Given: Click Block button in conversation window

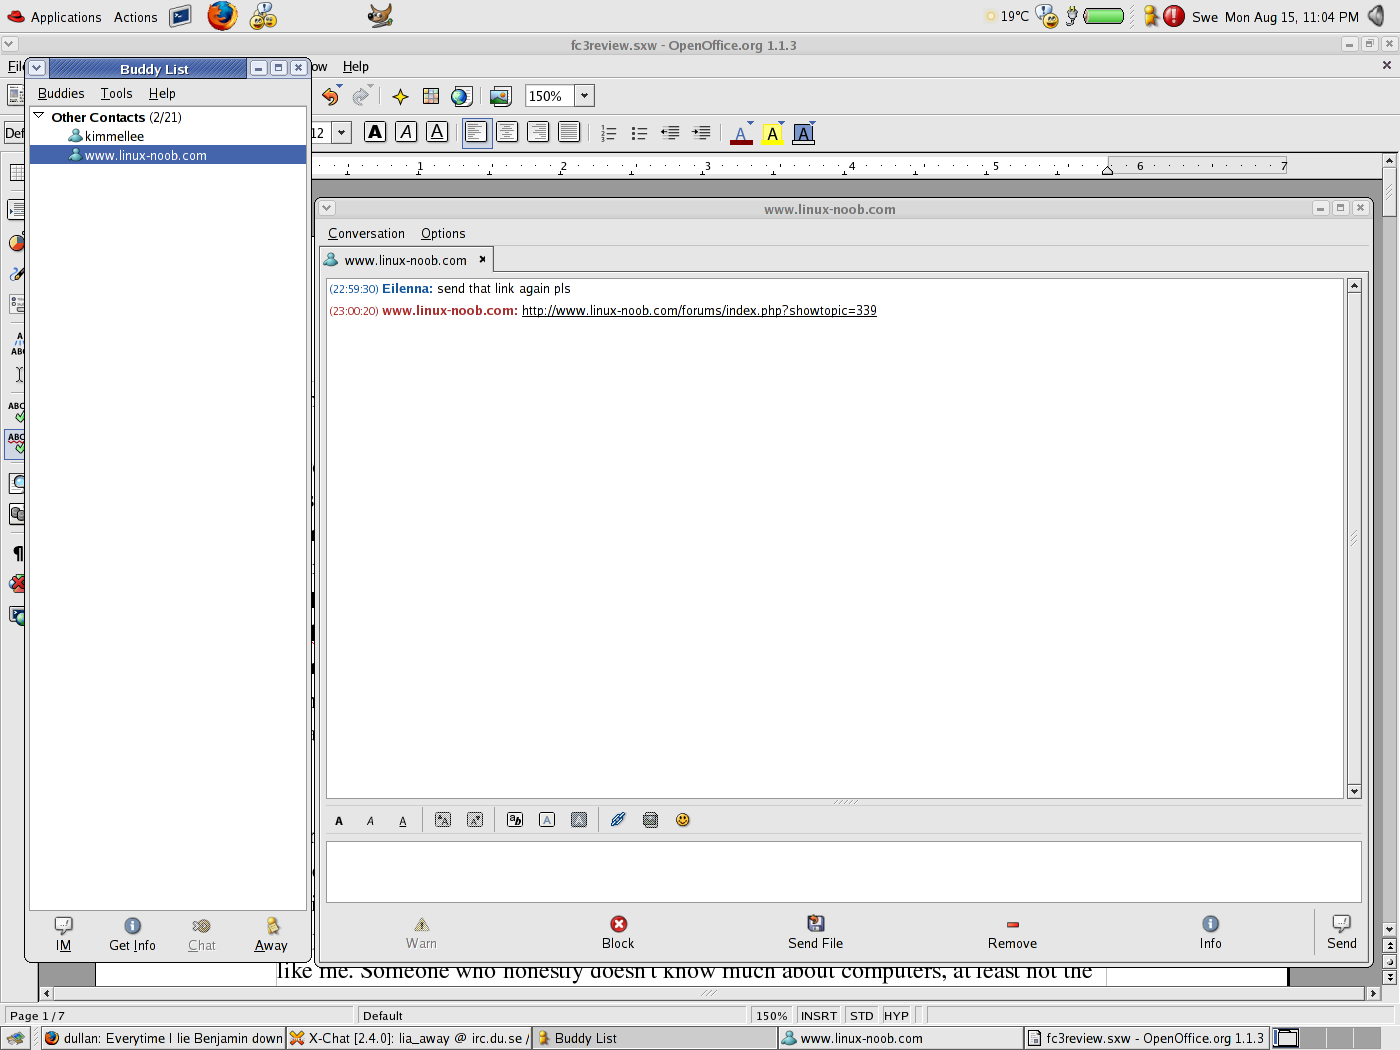Looking at the screenshot, I should (618, 932).
